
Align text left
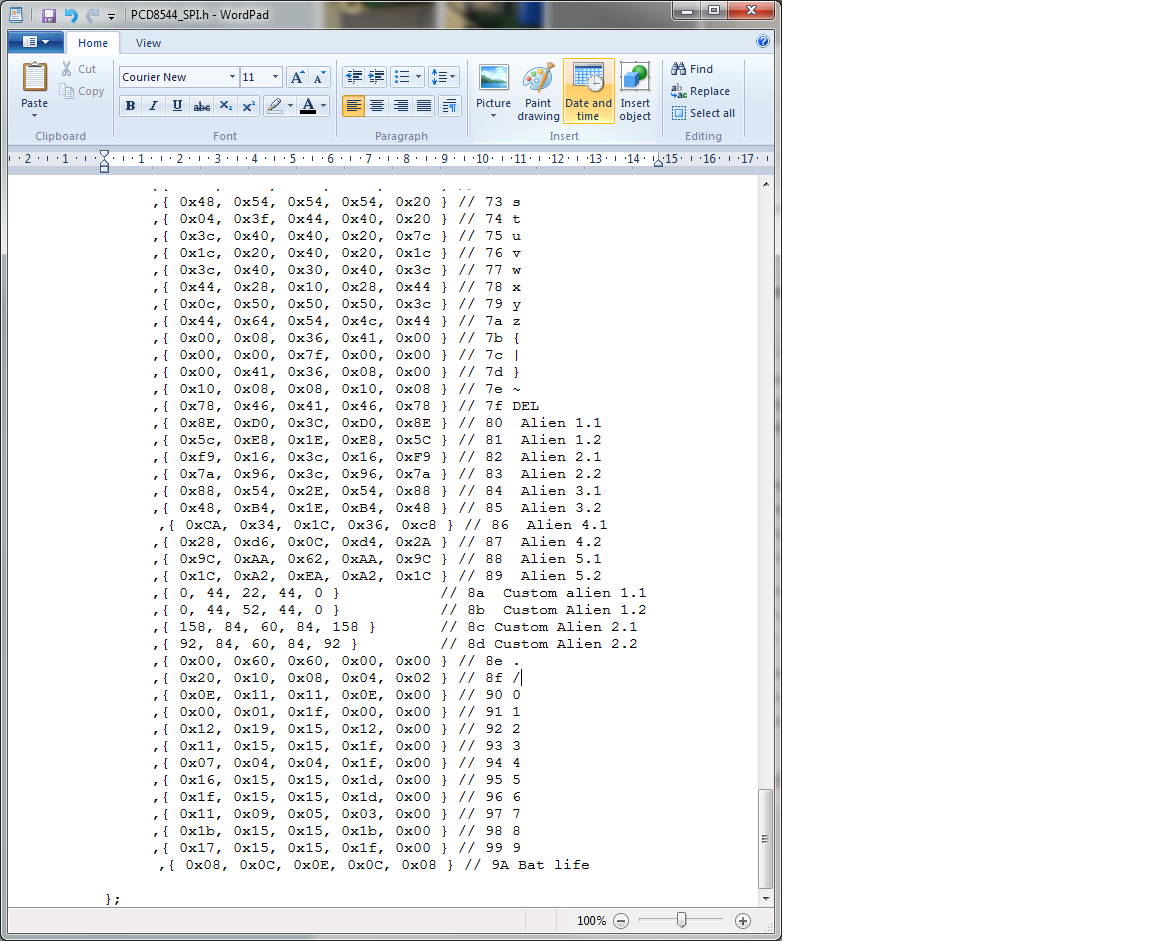pyautogui.click(x=353, y=106)
